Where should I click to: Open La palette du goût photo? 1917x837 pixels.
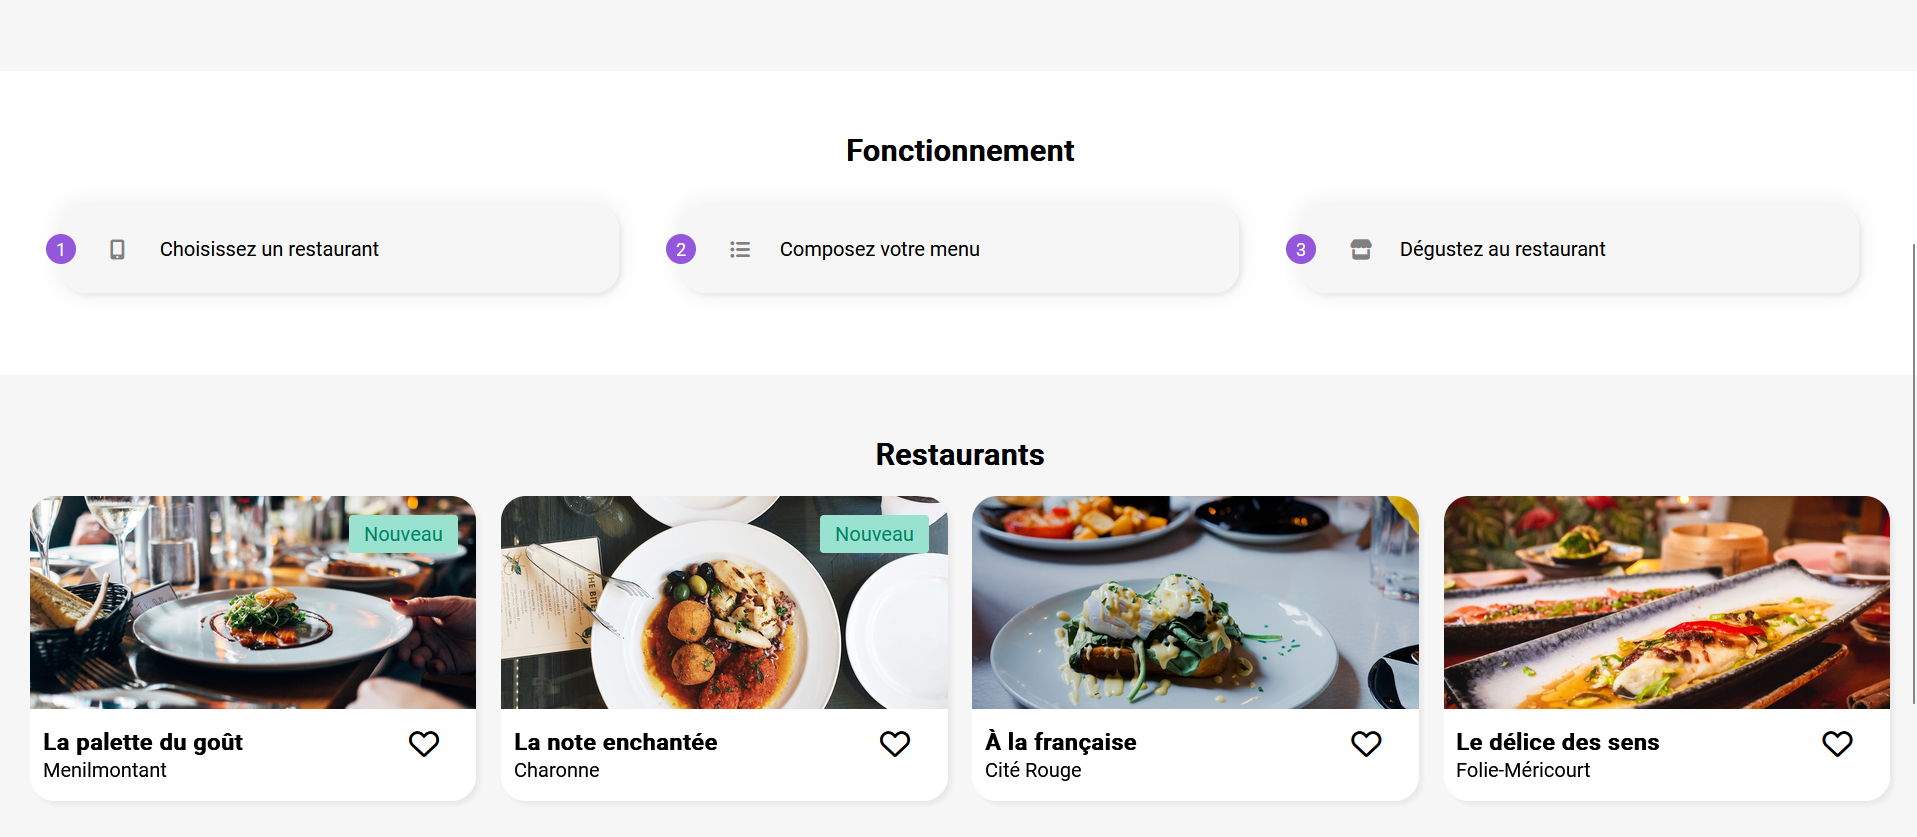253,603
